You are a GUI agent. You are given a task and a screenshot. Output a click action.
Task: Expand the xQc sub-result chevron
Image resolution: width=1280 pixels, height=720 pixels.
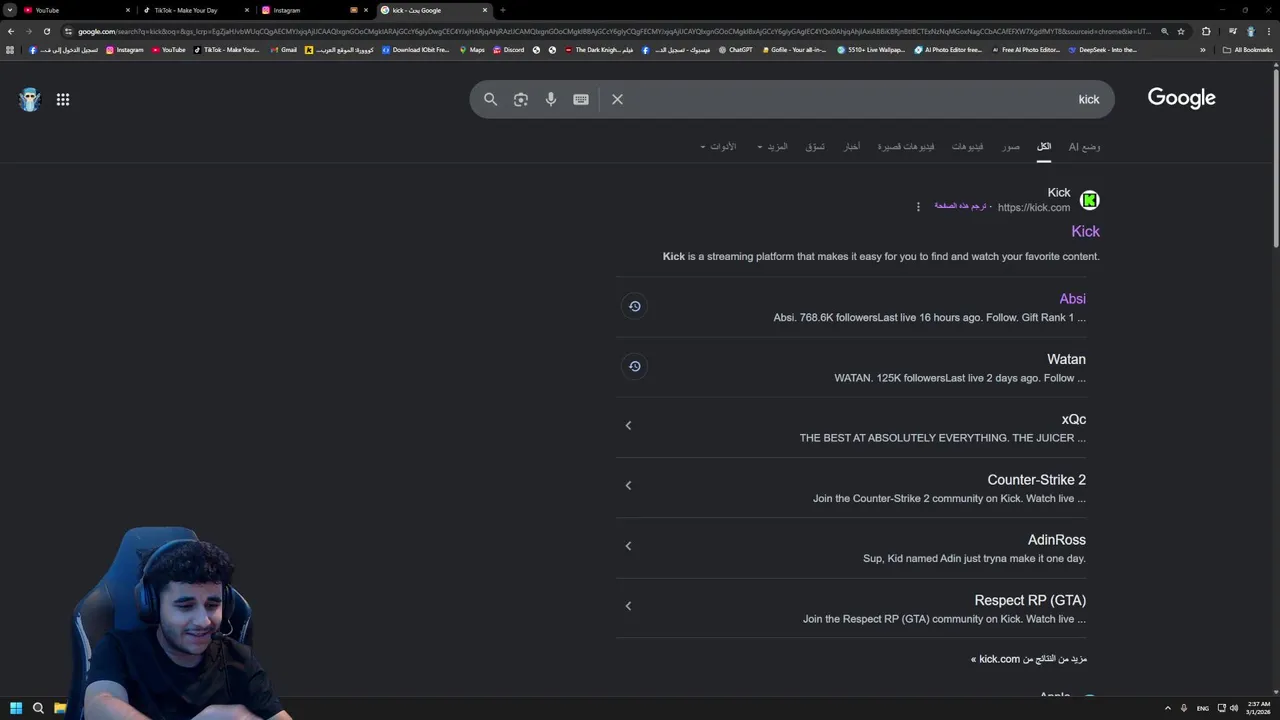point(628,426)
